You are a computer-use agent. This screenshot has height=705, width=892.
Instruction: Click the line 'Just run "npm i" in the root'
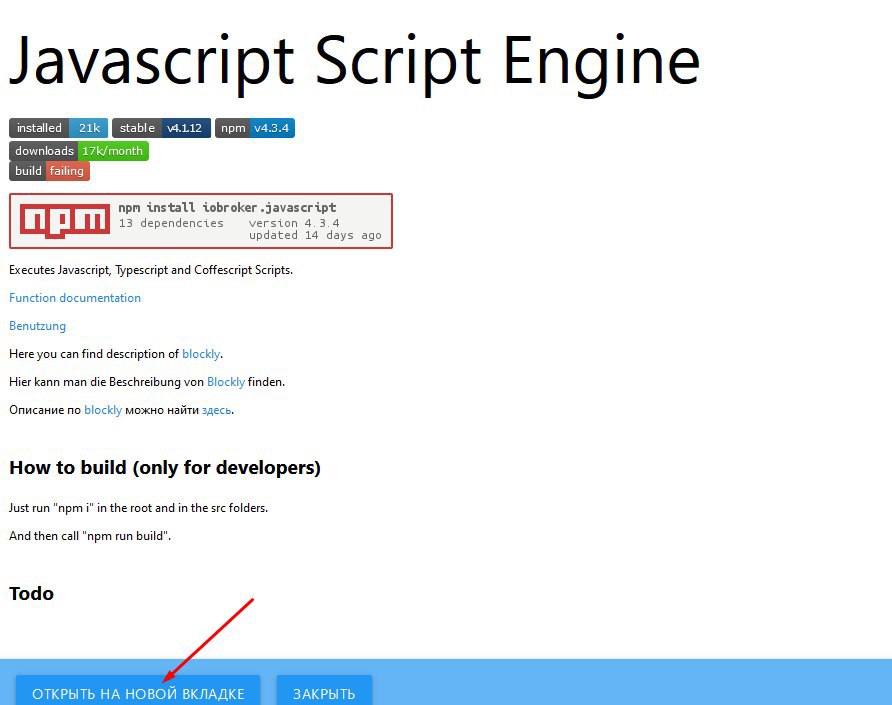[138, 508]
